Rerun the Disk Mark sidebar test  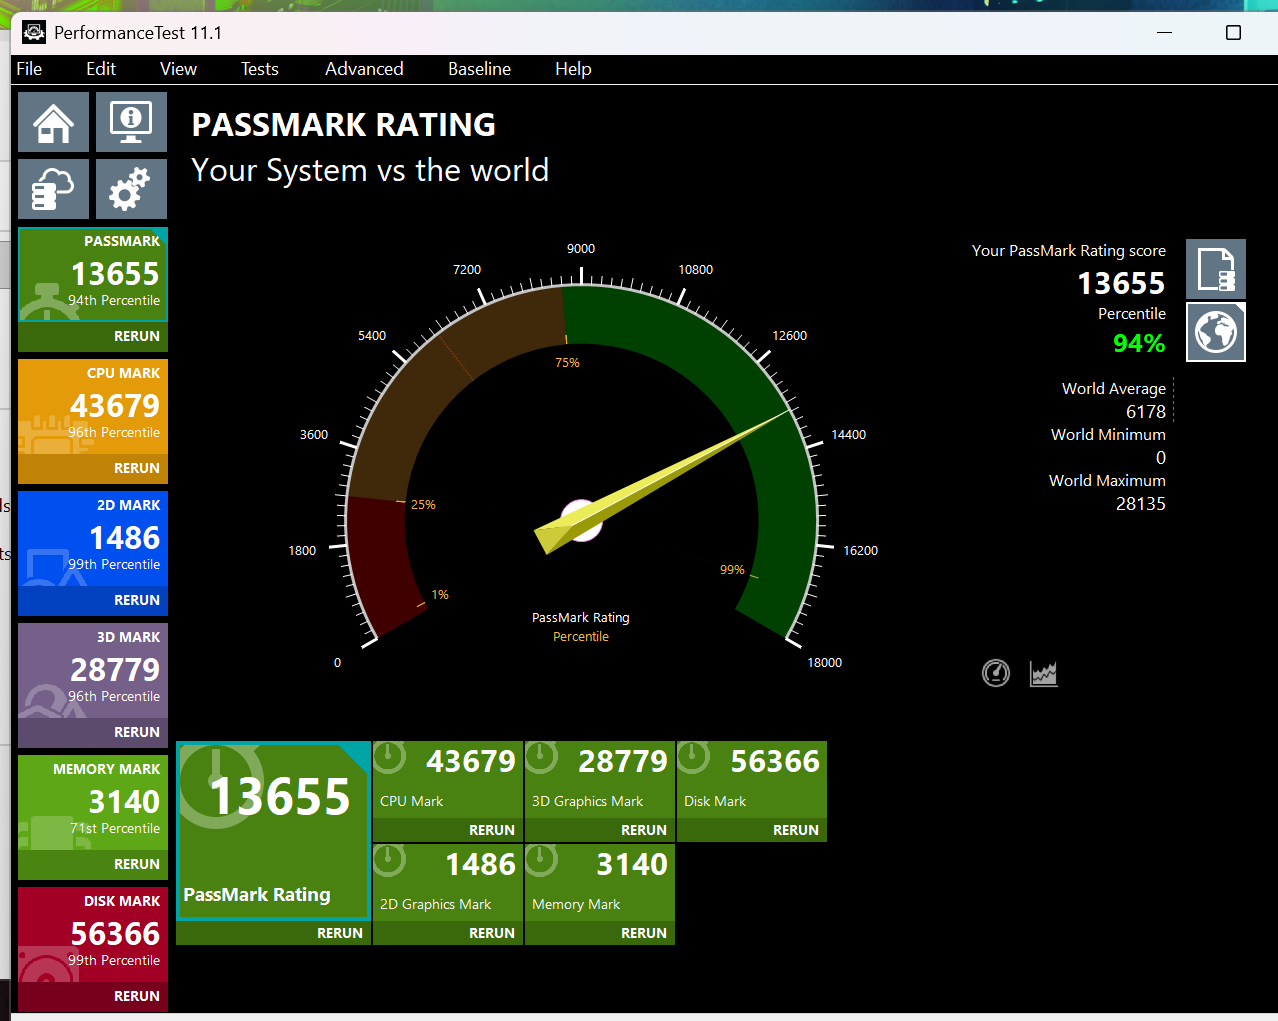tap(137, 996)
